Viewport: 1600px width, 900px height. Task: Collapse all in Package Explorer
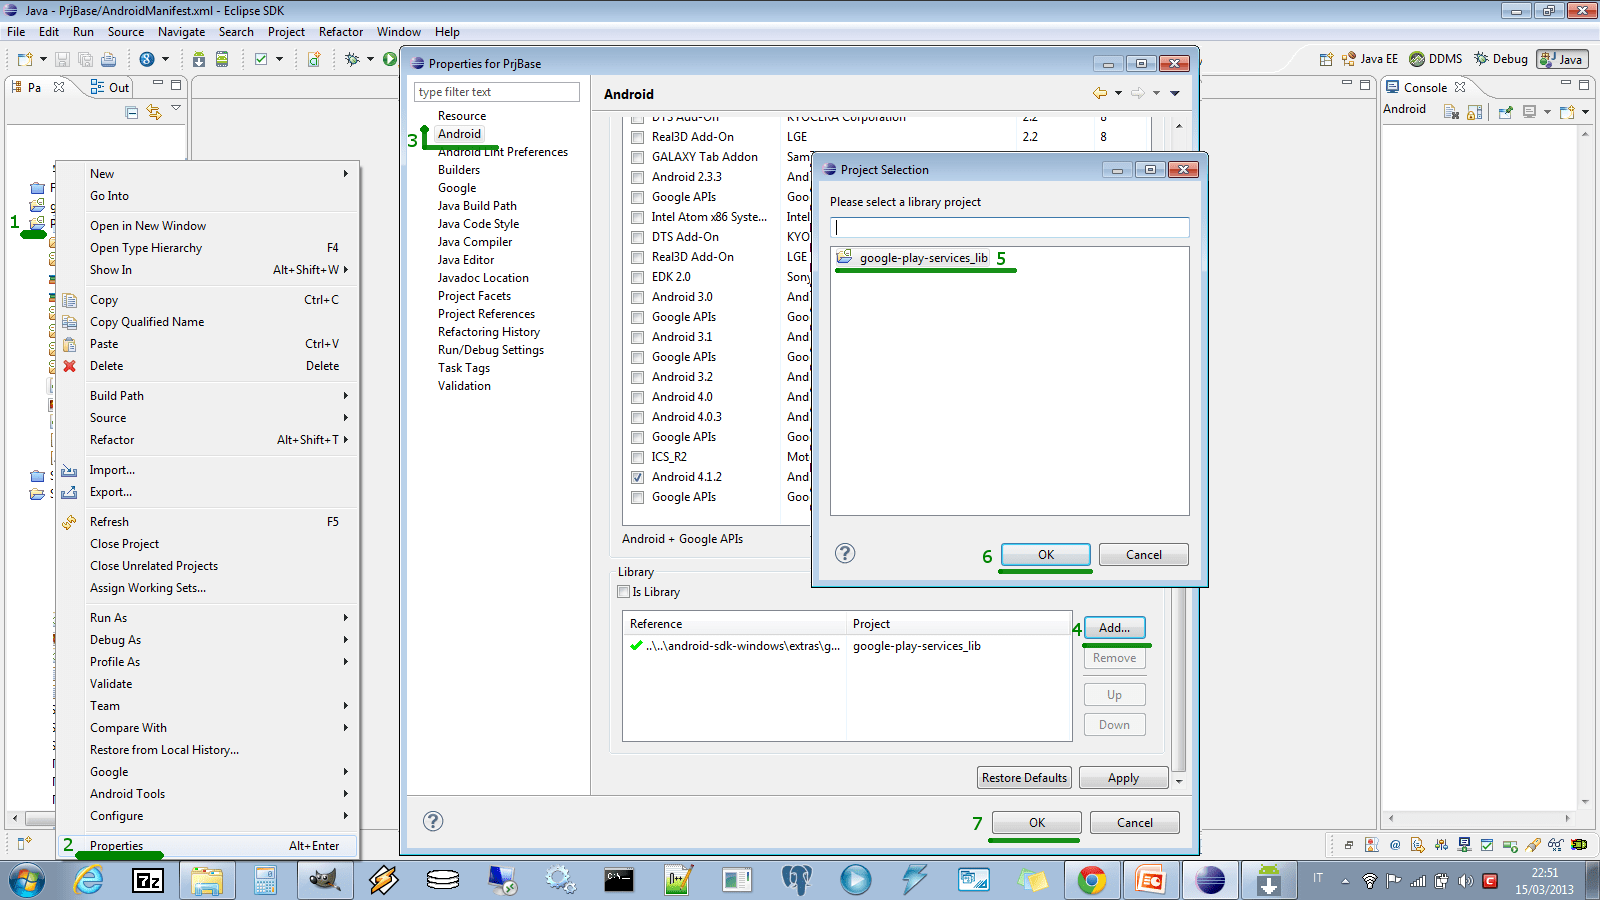131,112
